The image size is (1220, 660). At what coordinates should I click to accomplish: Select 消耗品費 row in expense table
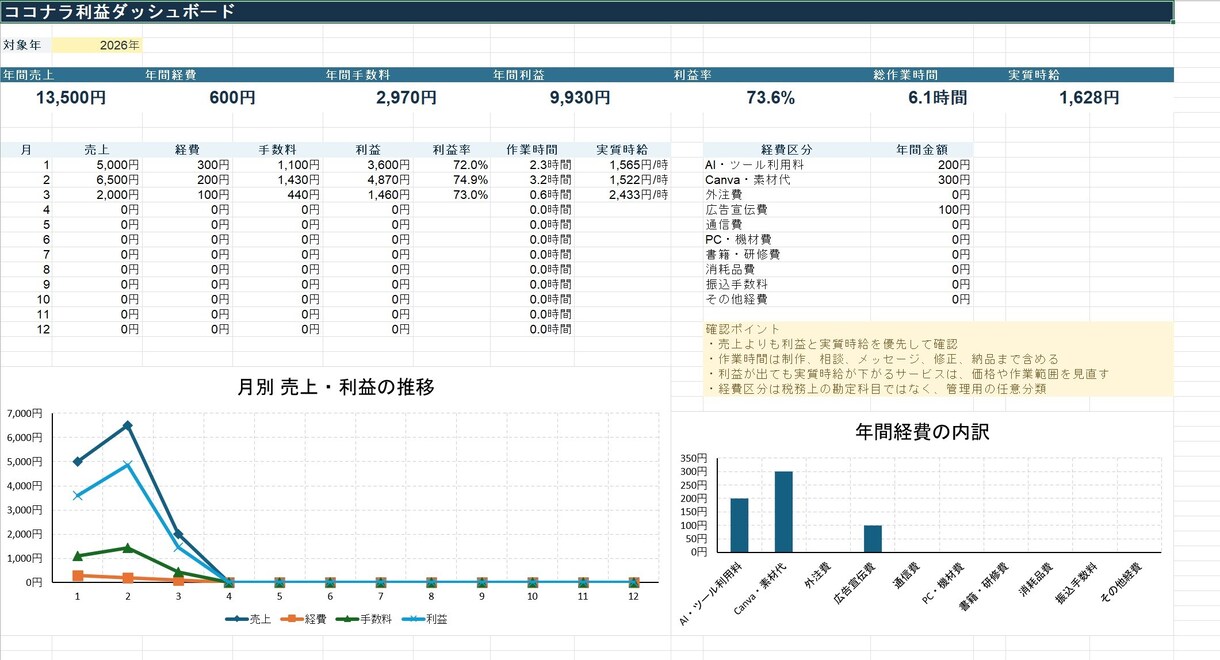(x=838, y=270)
